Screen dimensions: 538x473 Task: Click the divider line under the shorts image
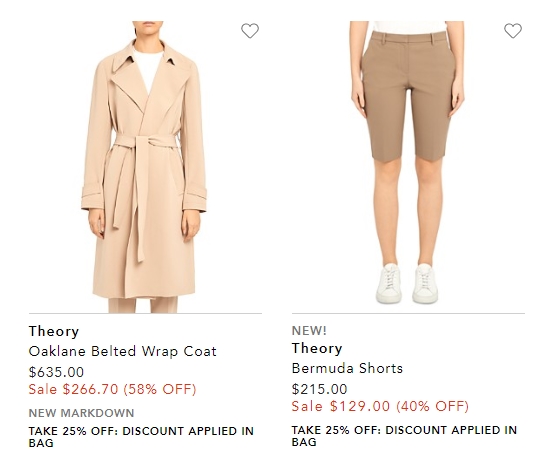(408, 313)
